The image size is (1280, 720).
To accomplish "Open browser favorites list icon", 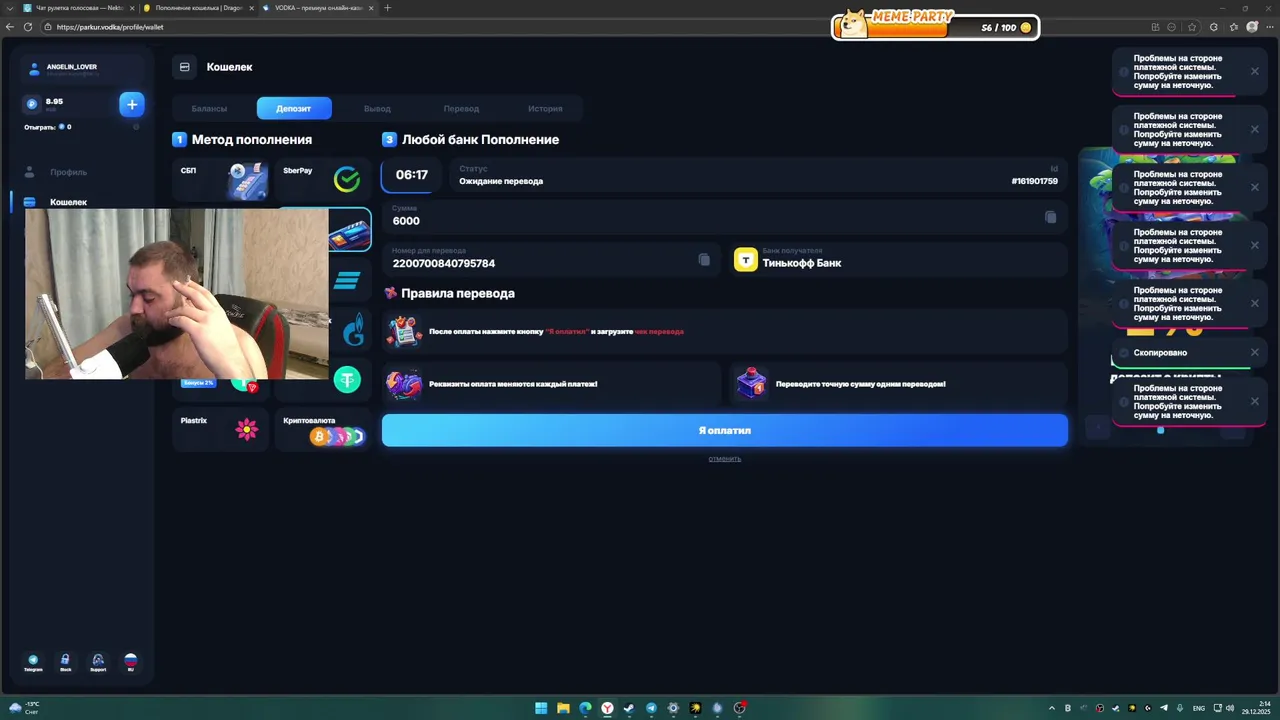I will 1234,27.
